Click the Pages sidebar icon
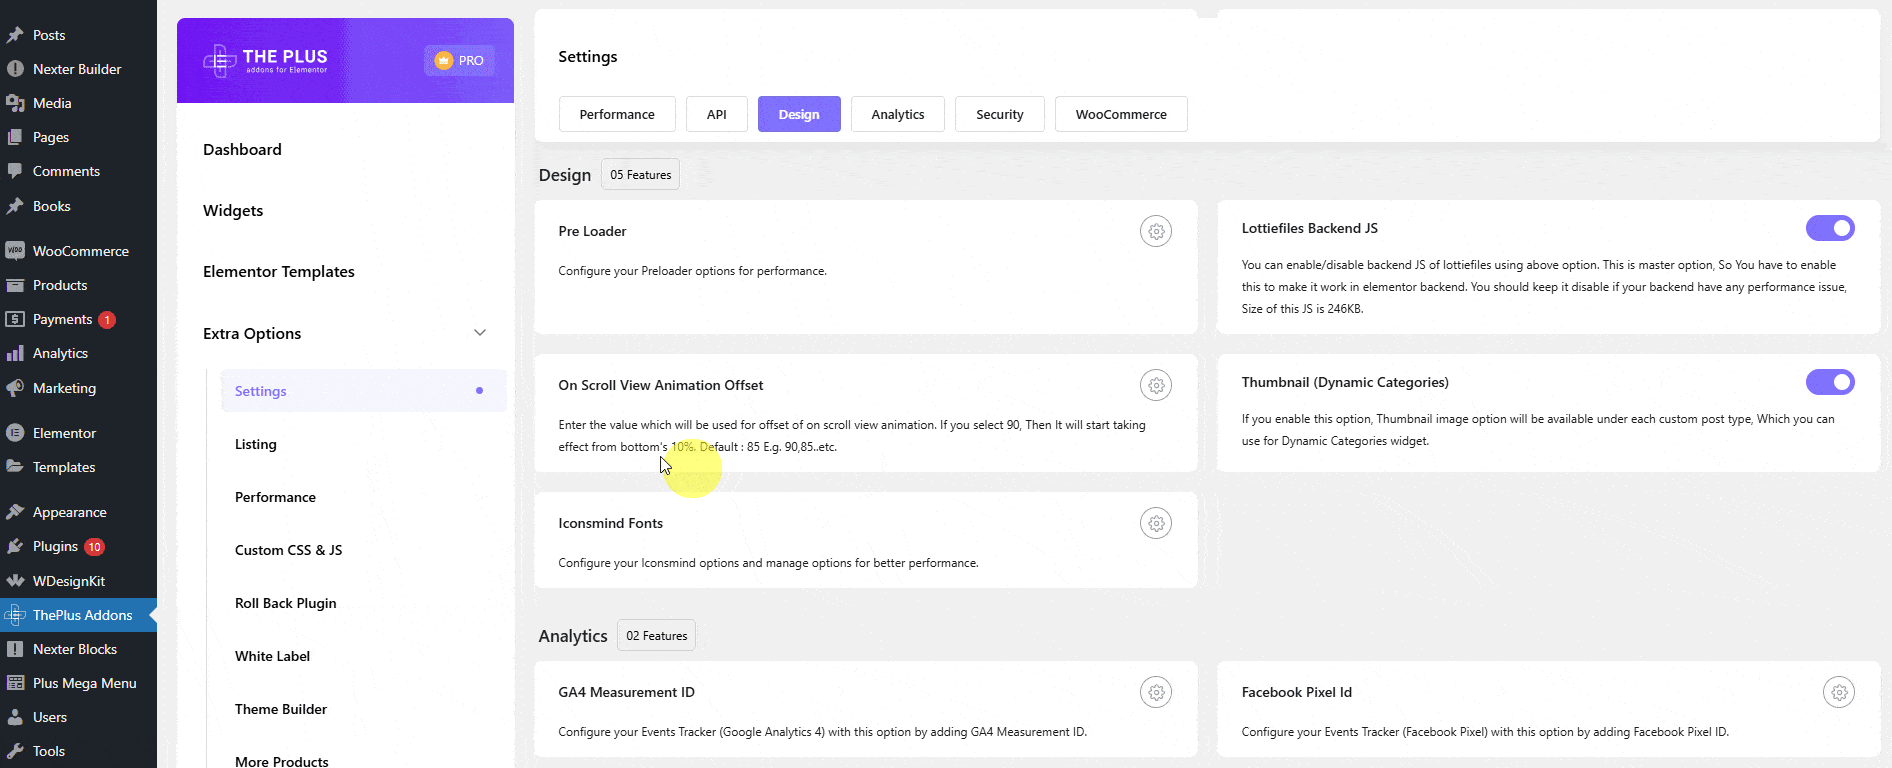The height and width of the screenshot is (768, 1892). tap(15, 137)
